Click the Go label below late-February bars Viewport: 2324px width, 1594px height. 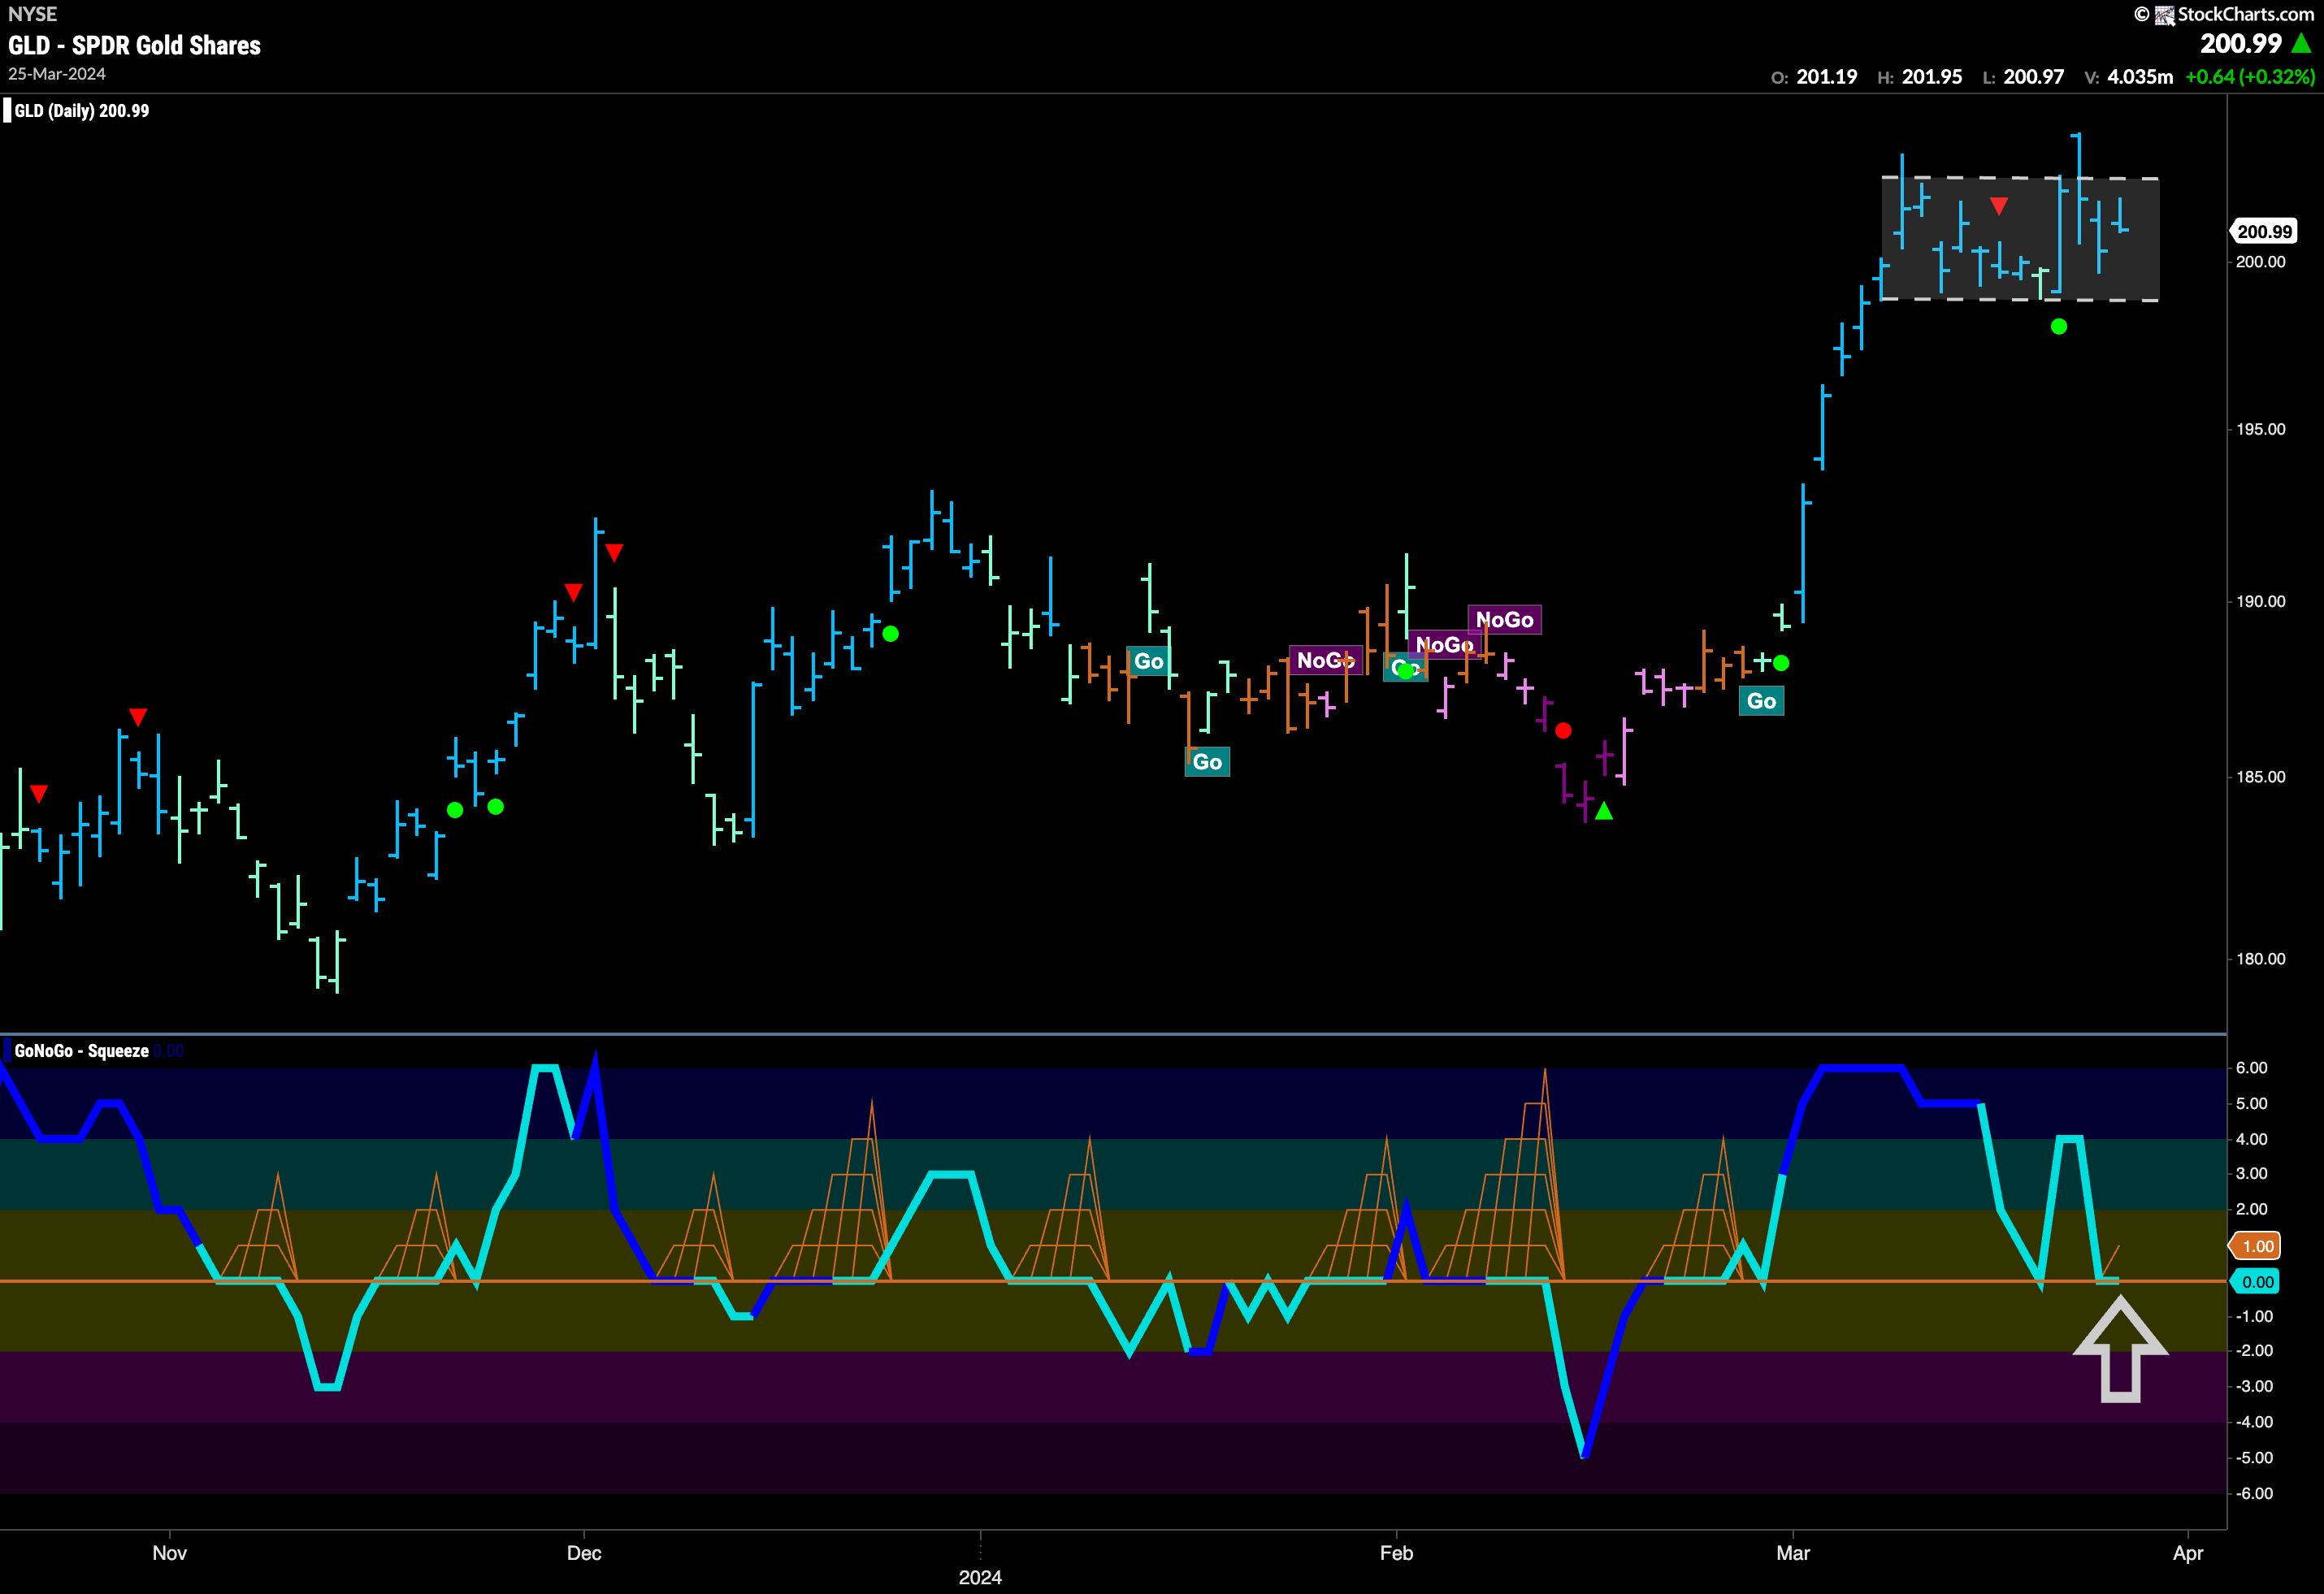[x=1761, y=701]
